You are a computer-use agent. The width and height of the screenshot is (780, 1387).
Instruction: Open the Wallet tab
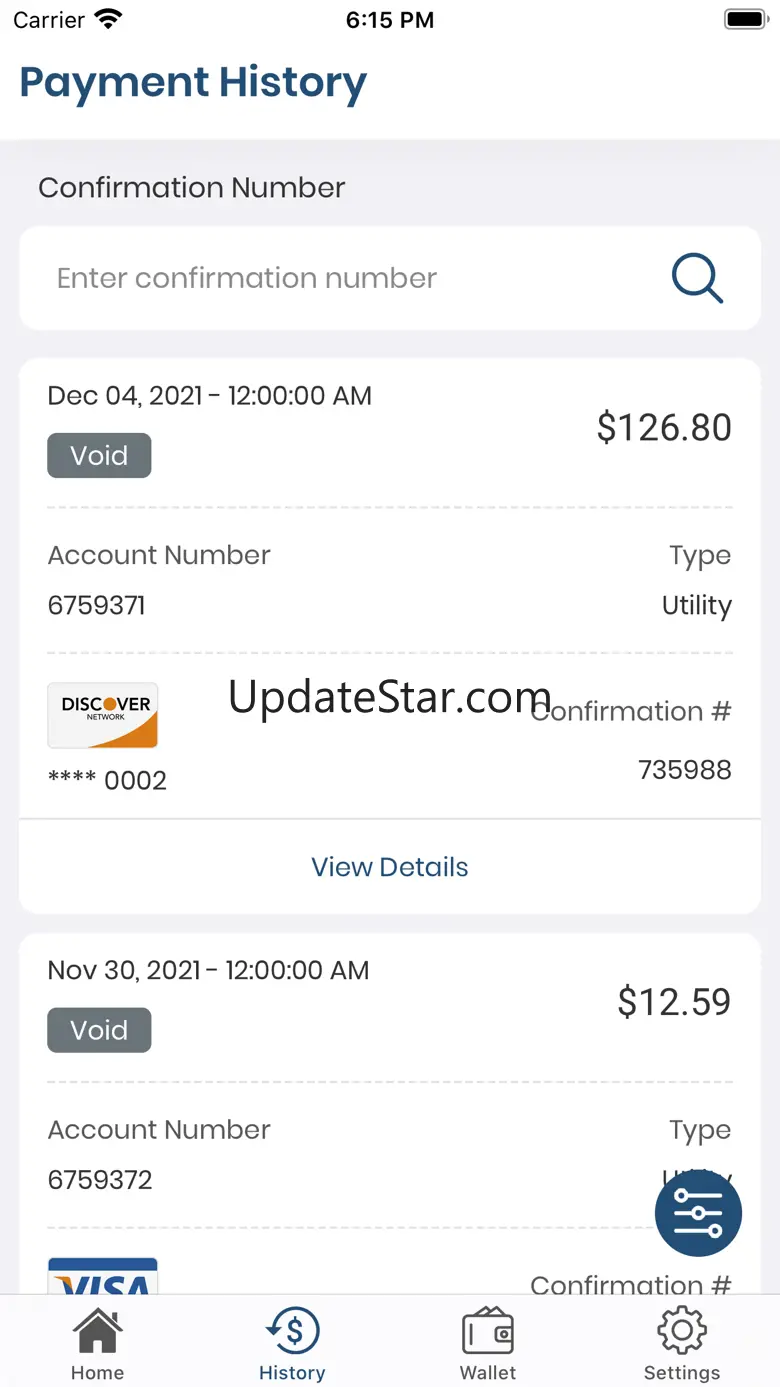click(x=488, y=1345)
